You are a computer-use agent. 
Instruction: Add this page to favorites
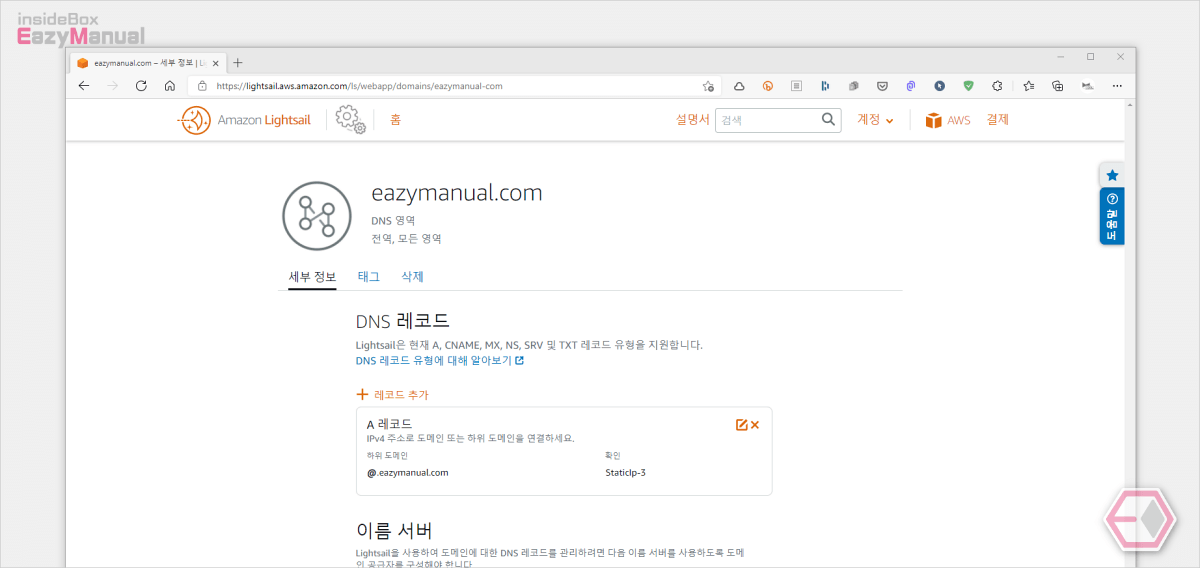[708, 86]
